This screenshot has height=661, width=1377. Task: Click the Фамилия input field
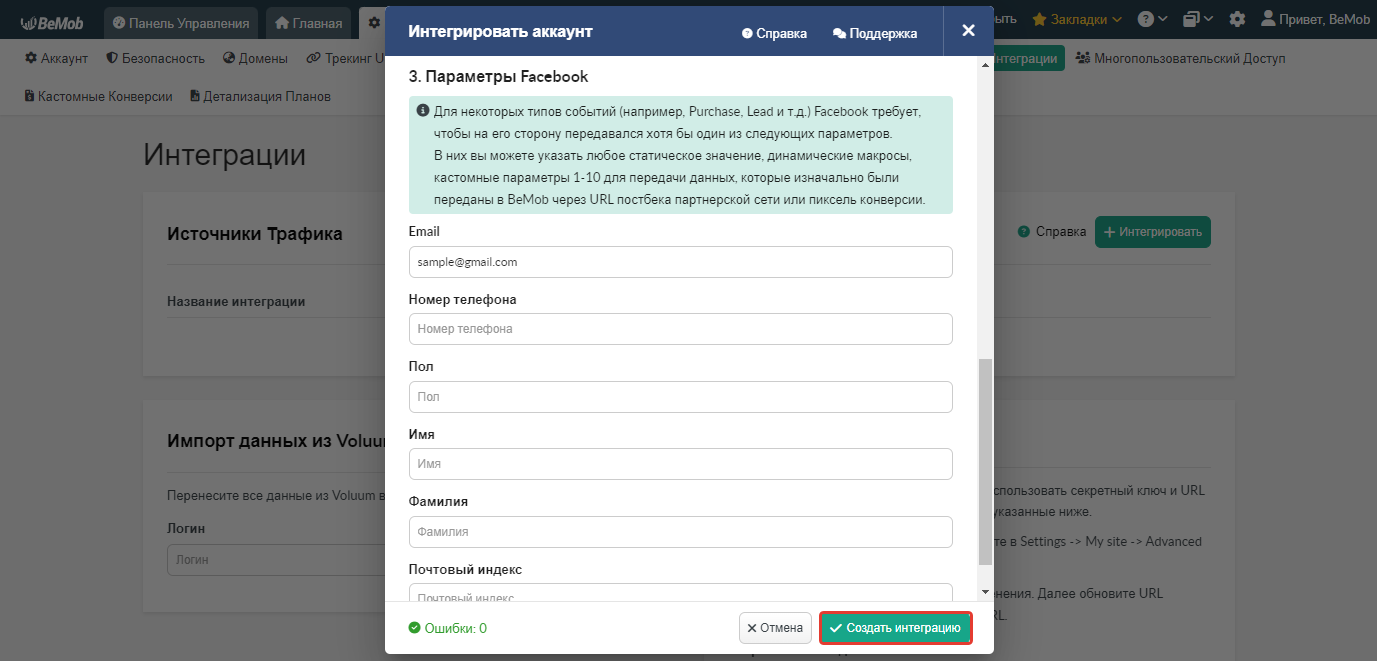click(680, 532)
